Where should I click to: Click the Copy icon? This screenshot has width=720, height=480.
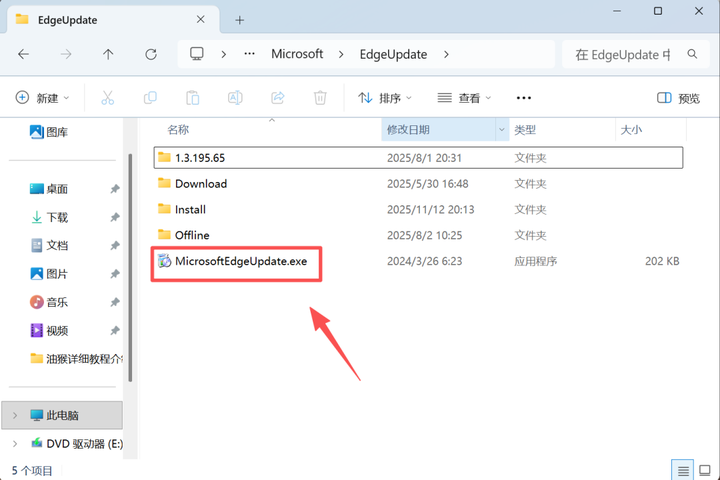click(x=150, y=98)
